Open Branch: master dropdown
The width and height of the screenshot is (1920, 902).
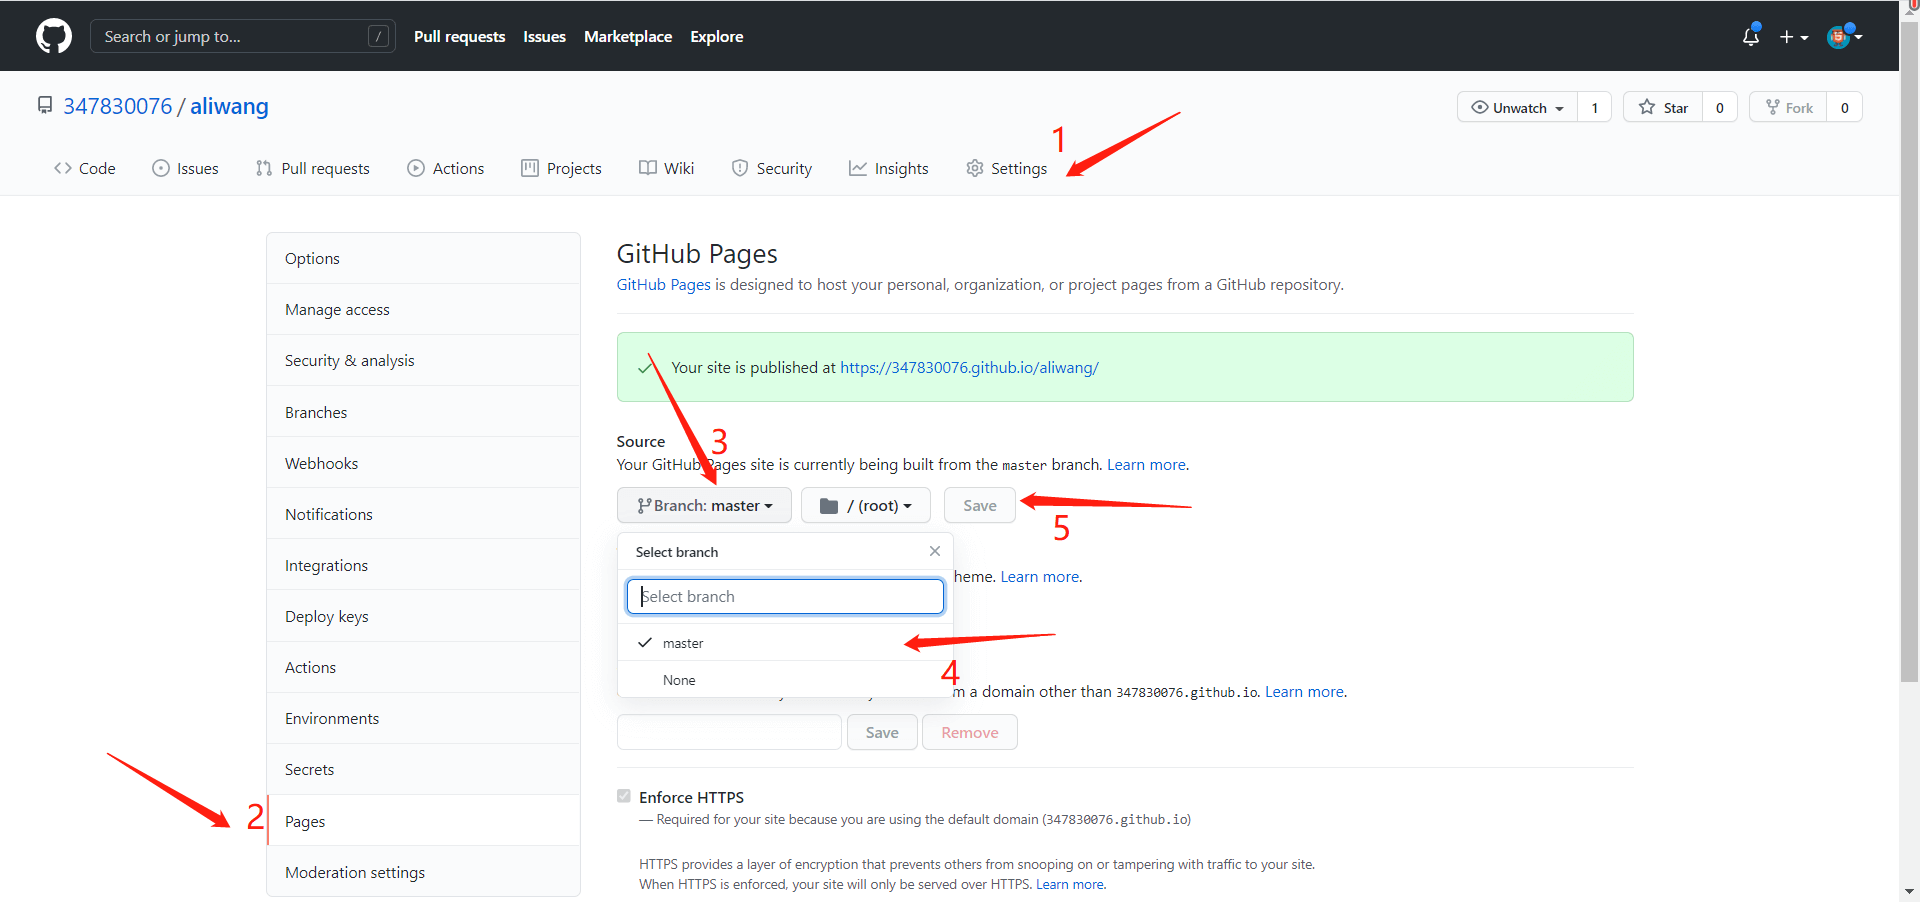tap(704, 505)
